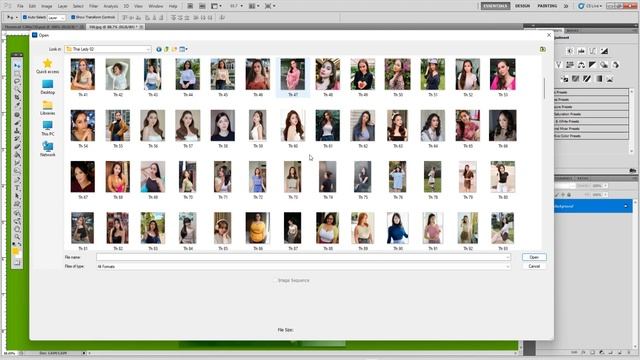Select the Horizontal Type tool in toolbox

point(17,188)
